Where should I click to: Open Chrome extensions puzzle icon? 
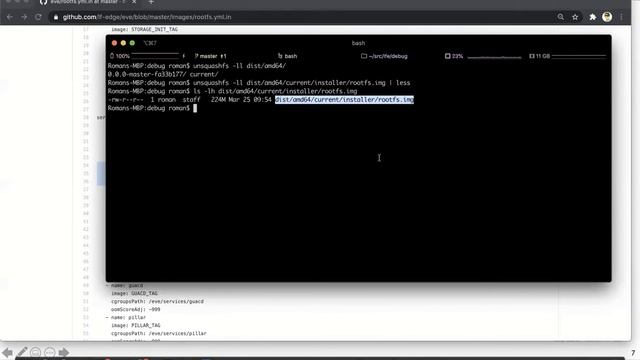(593, 17)
